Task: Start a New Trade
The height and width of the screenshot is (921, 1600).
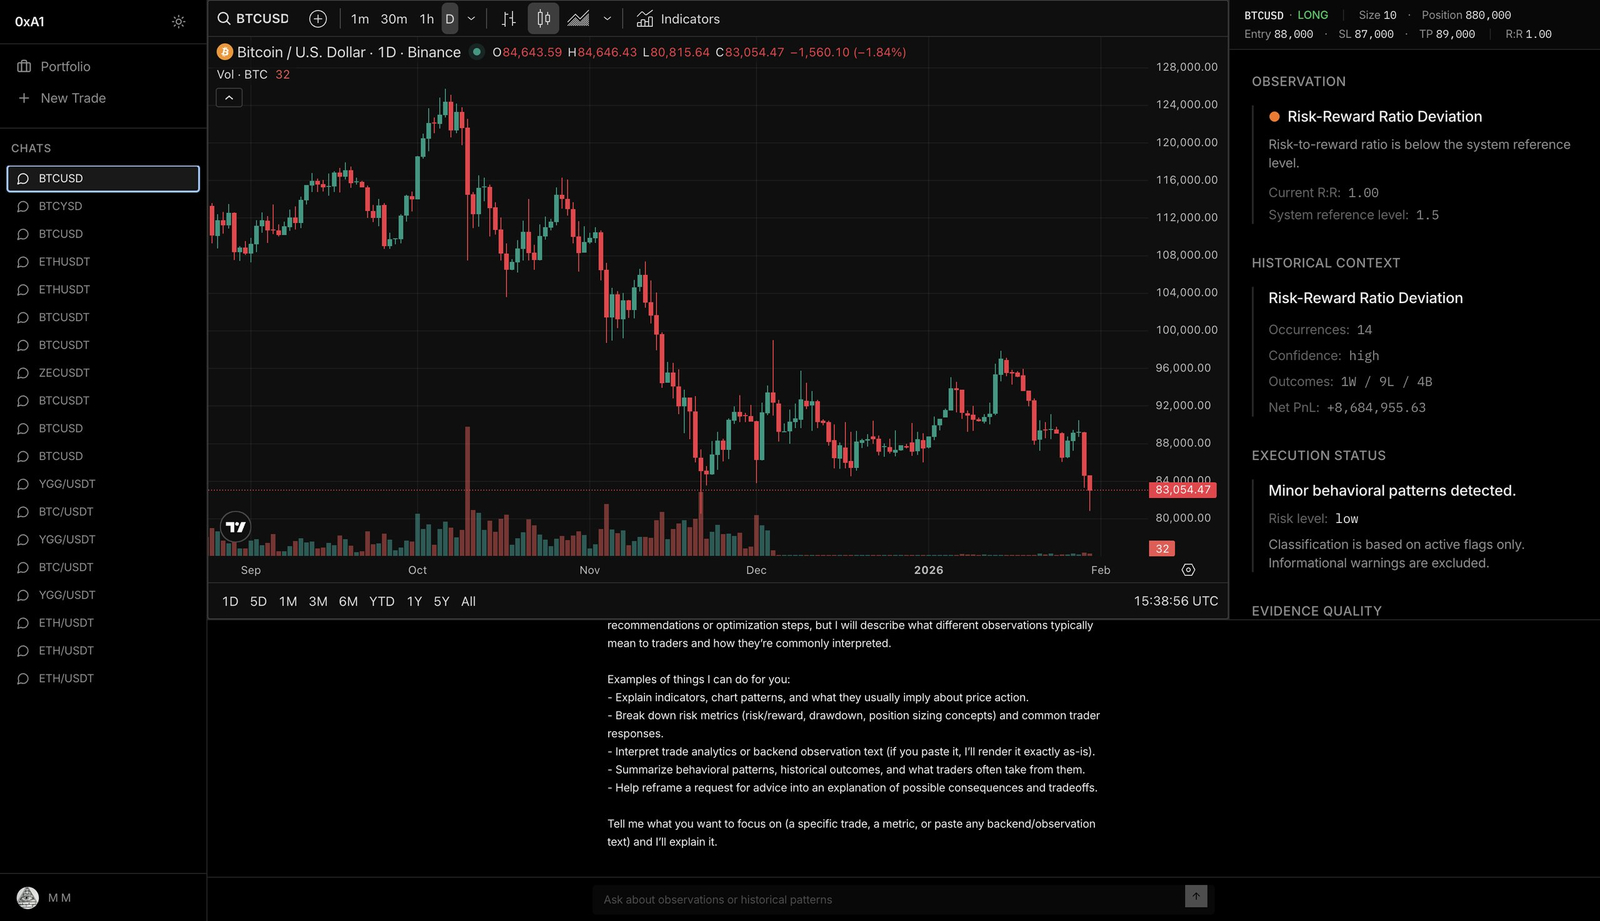Action: point(72,98)
